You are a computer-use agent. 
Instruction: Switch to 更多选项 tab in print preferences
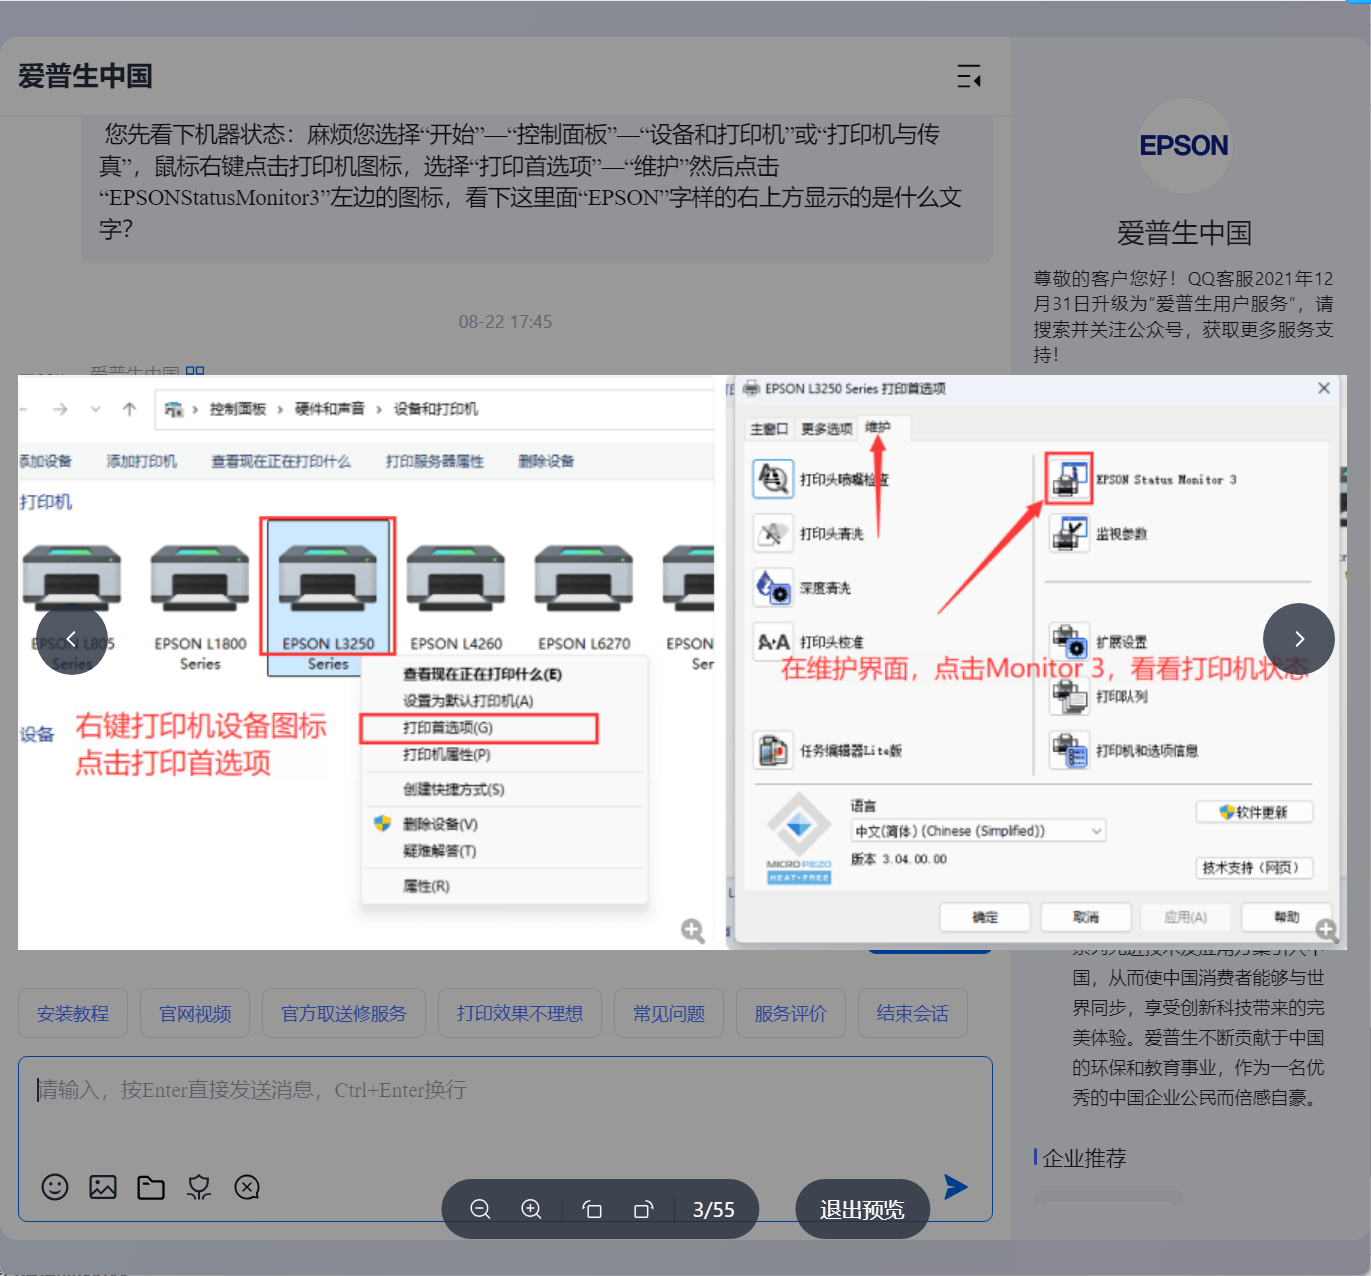tap(826, 429)
